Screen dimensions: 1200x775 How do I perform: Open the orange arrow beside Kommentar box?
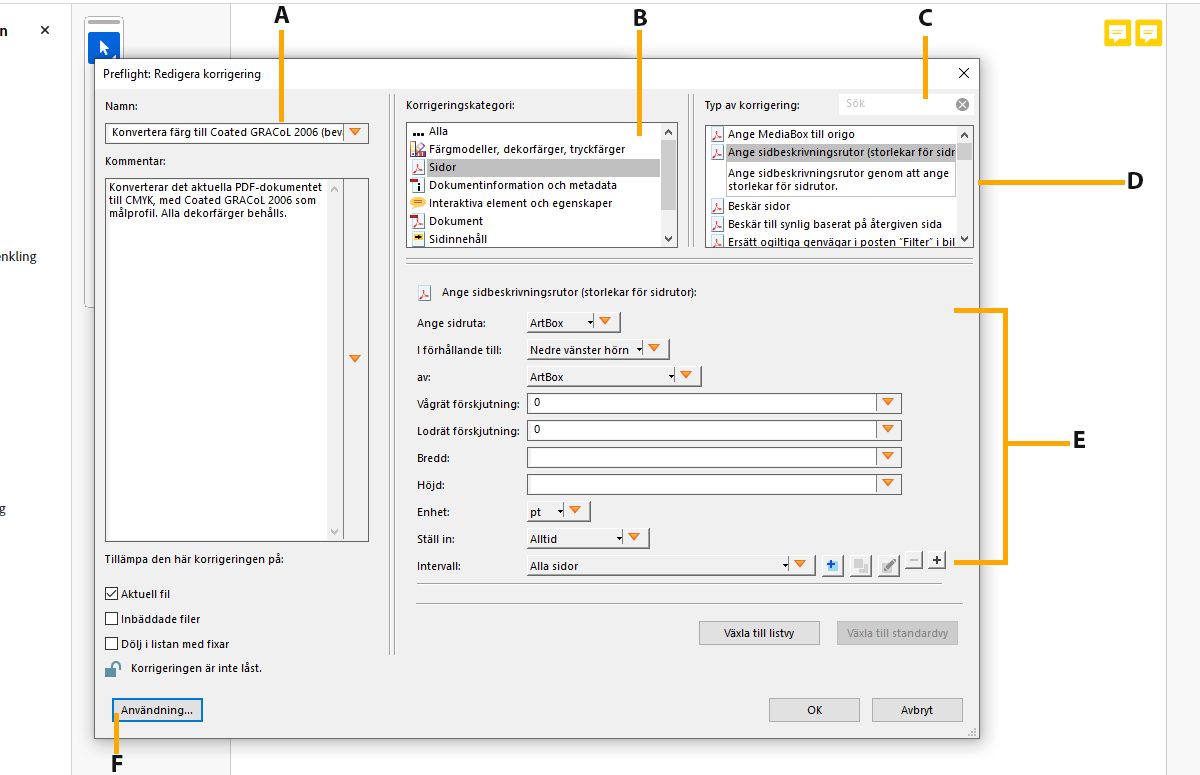[354, 358]
